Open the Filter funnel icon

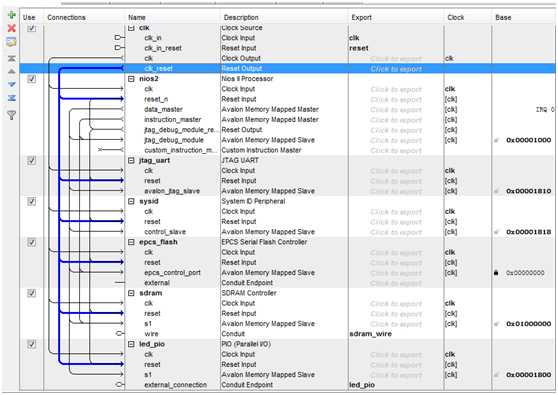(12, 115)
